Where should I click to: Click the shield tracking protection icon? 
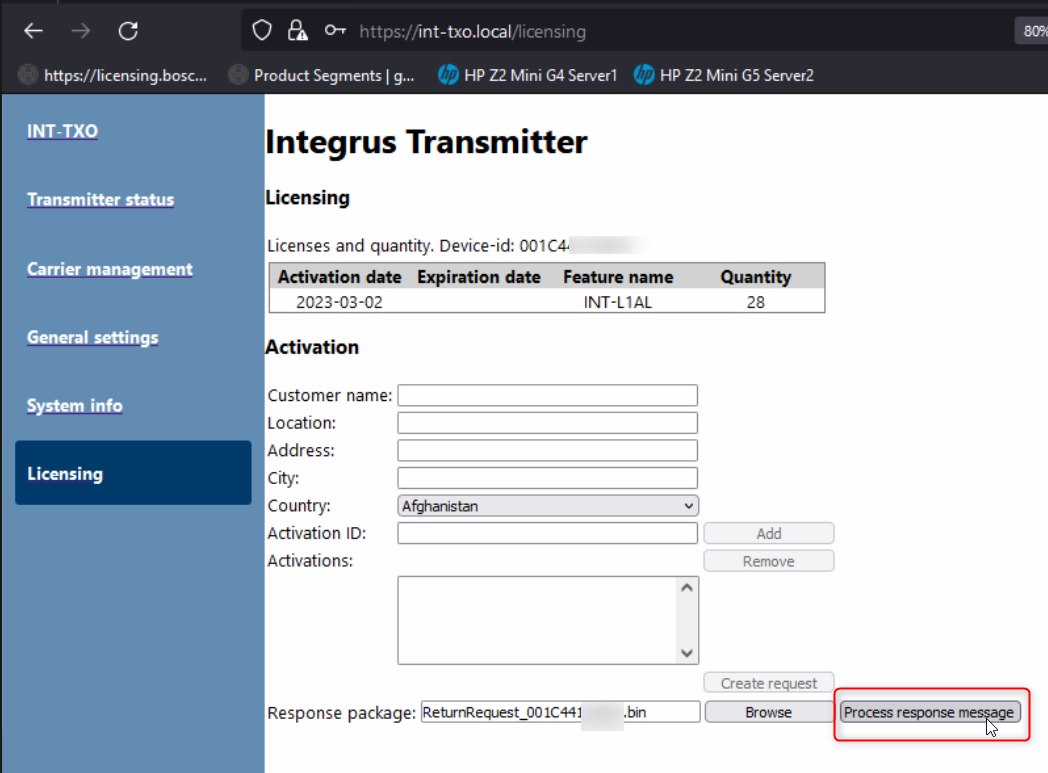pyautogui.click(x=262, y=31)
